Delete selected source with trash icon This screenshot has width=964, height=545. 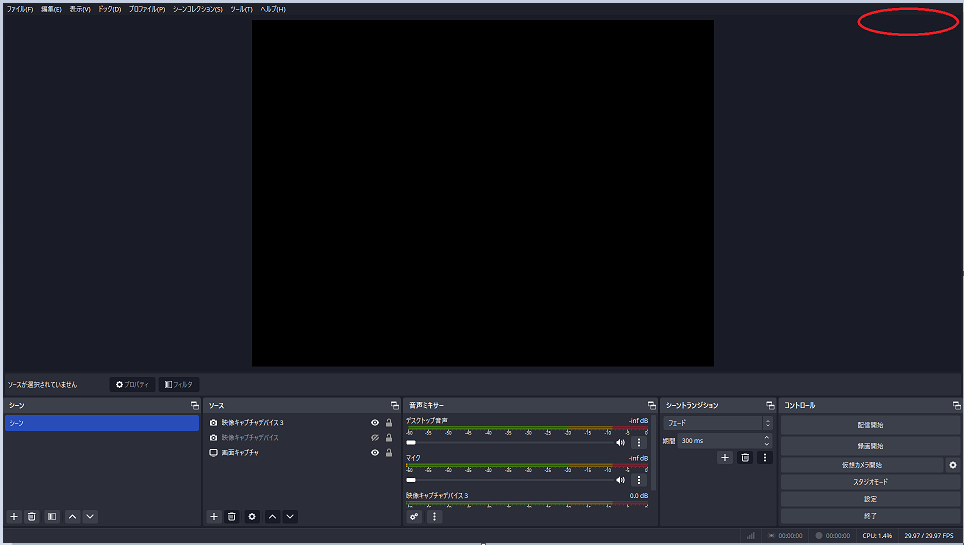pyautogui.click(x=232, y=517)
